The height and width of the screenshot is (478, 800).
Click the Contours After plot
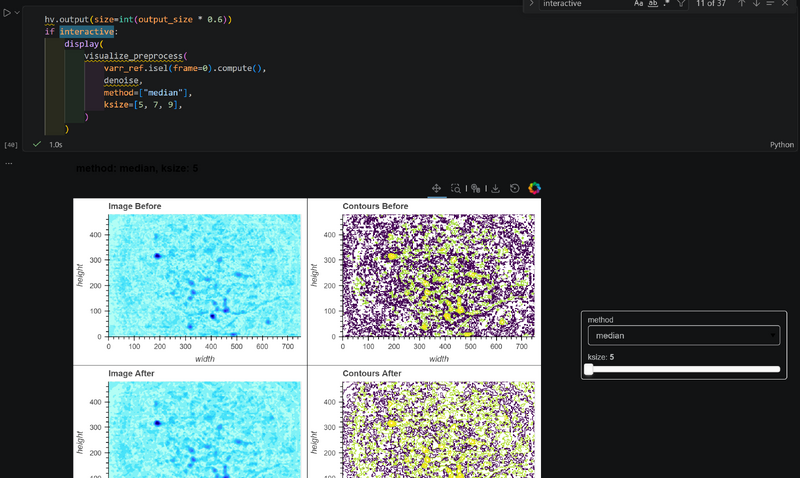438,430
